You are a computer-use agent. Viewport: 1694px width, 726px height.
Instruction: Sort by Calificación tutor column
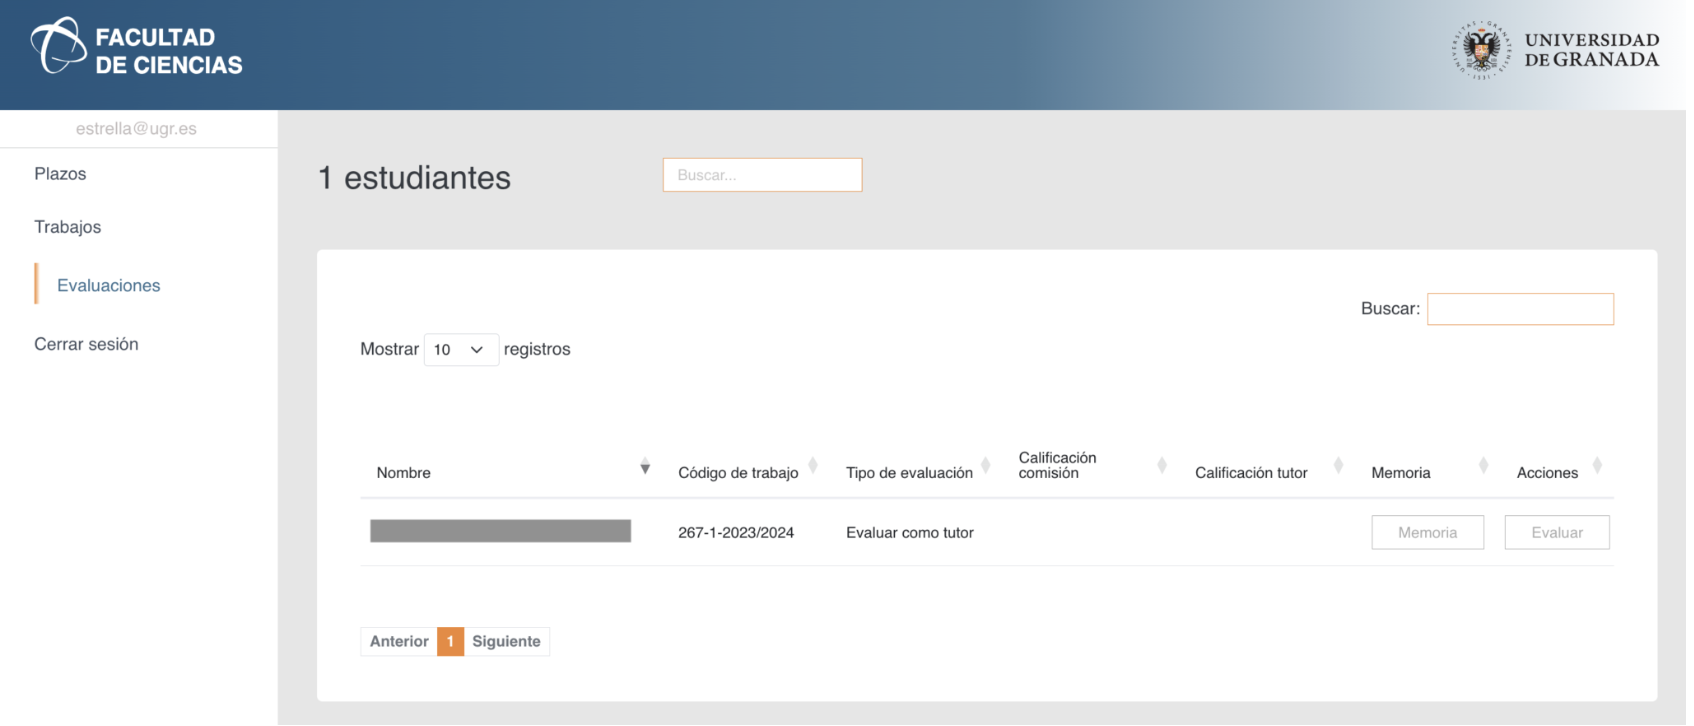1338,466
